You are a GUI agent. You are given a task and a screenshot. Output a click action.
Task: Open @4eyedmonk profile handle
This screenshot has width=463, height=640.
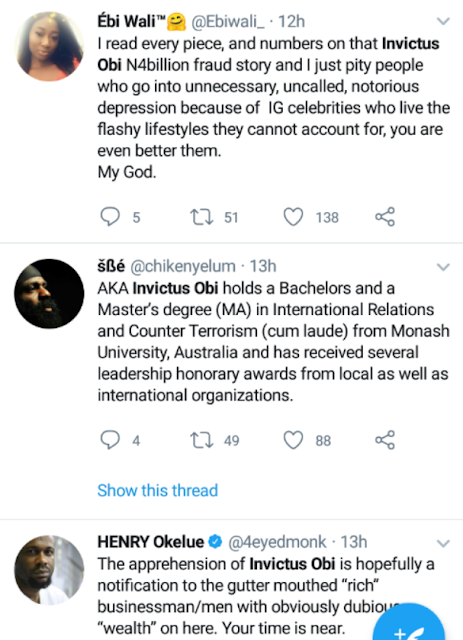pyautogui.click(x=277, y=542)
